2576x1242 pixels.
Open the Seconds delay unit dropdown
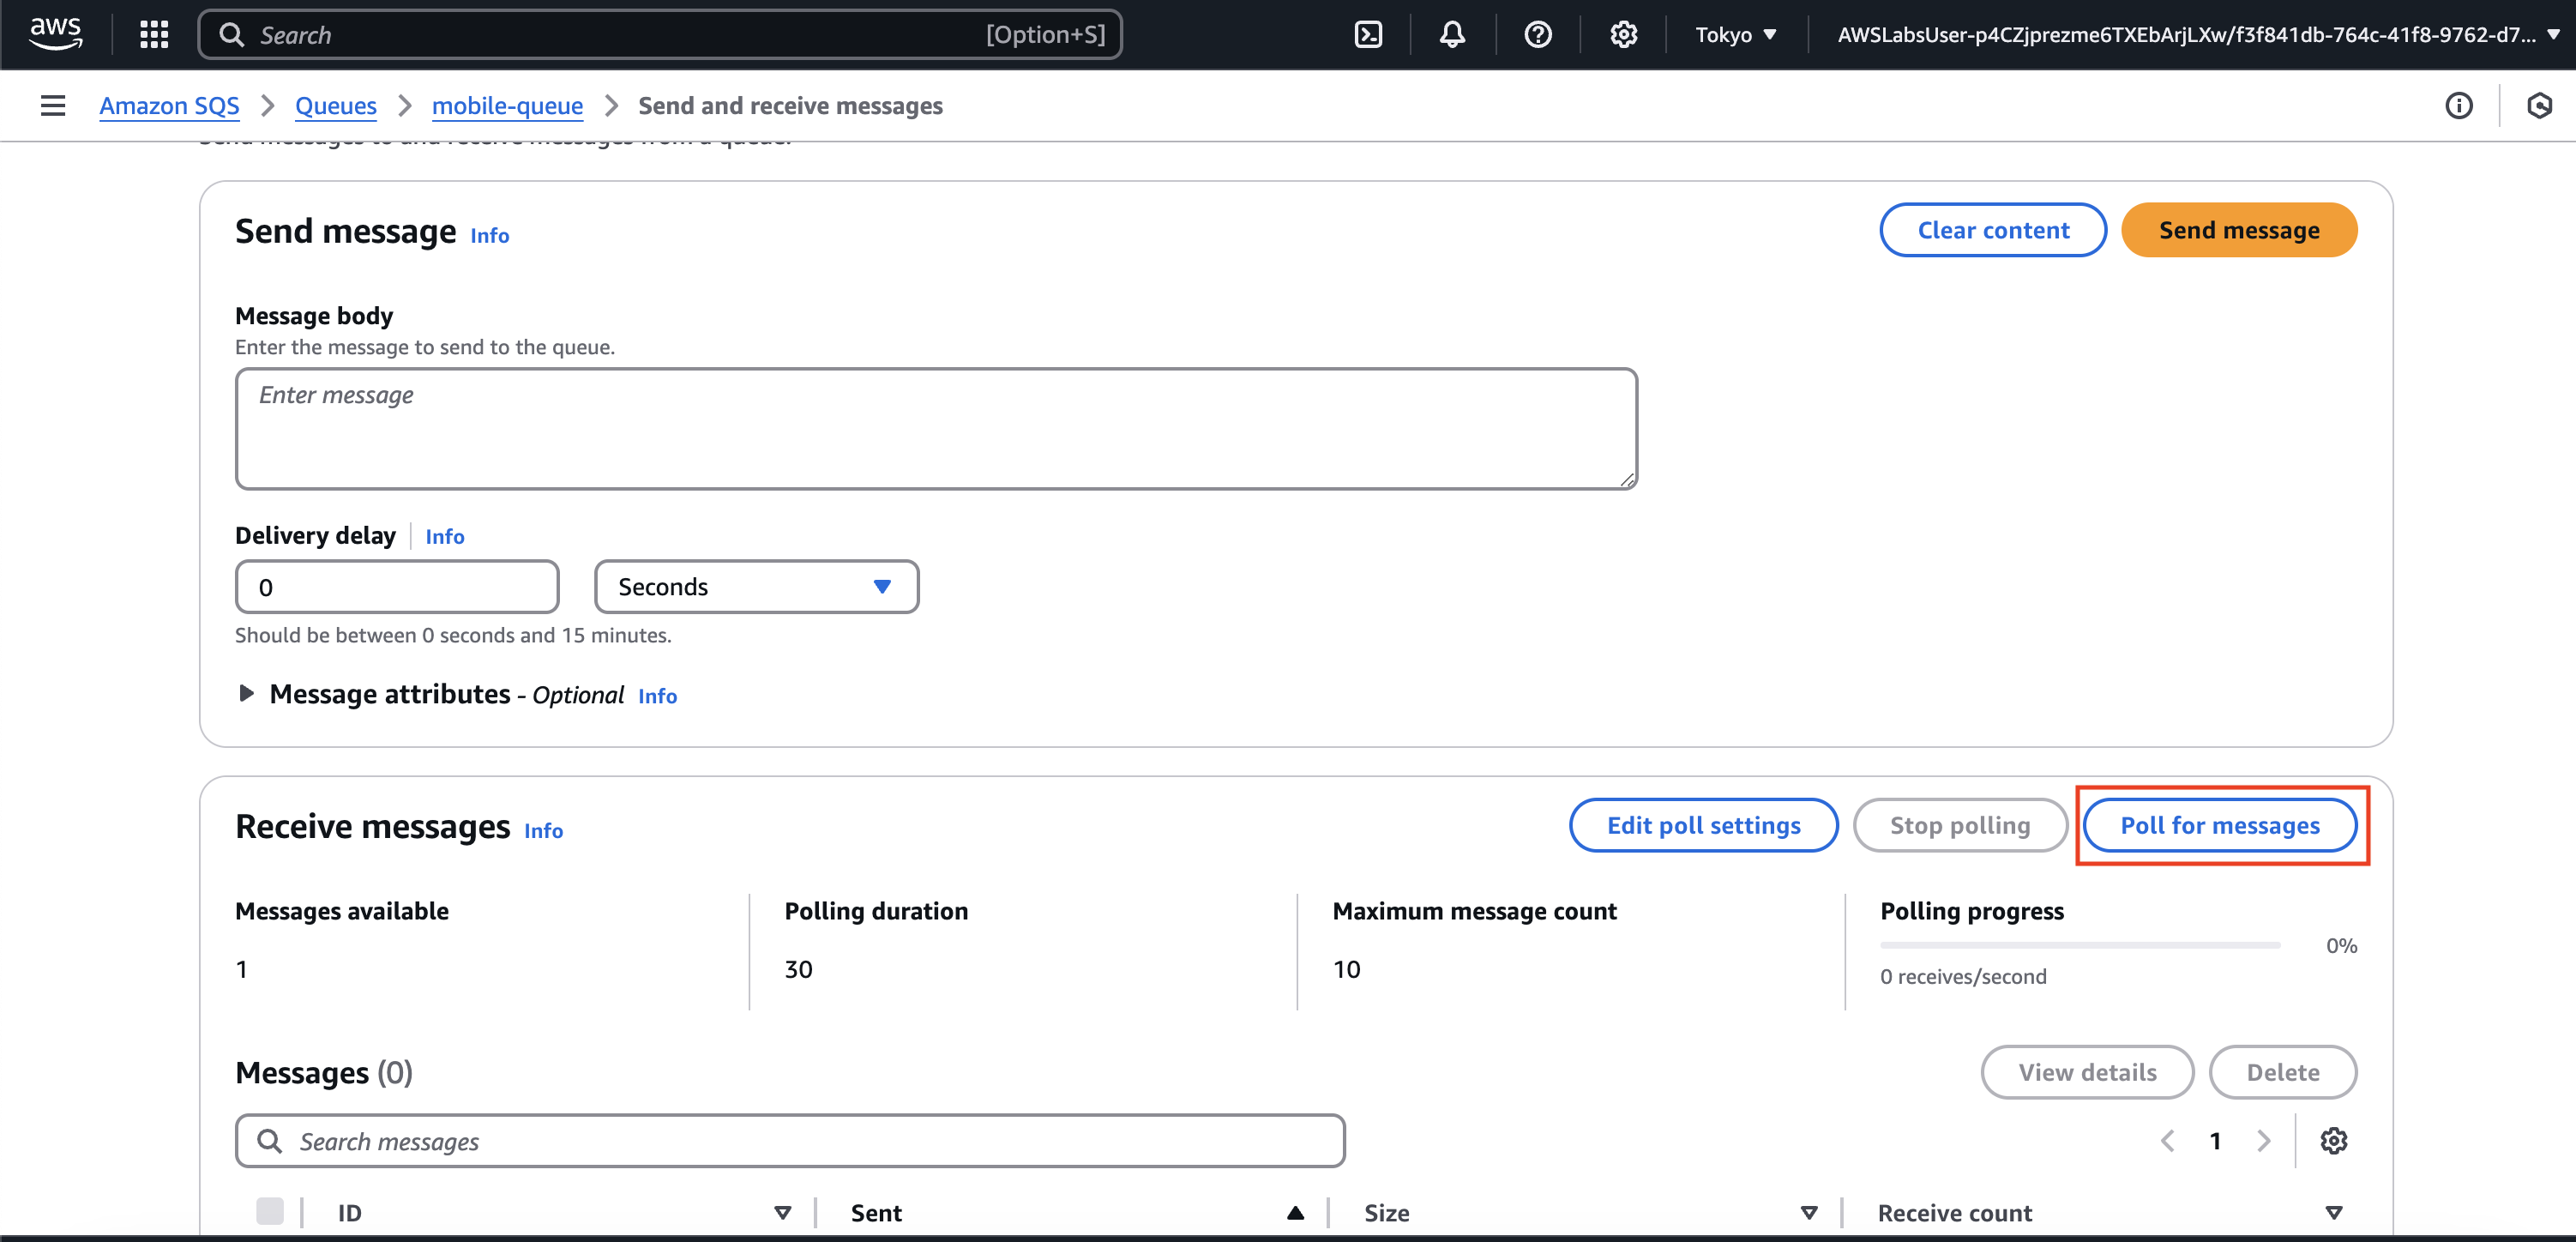(756, 587)
